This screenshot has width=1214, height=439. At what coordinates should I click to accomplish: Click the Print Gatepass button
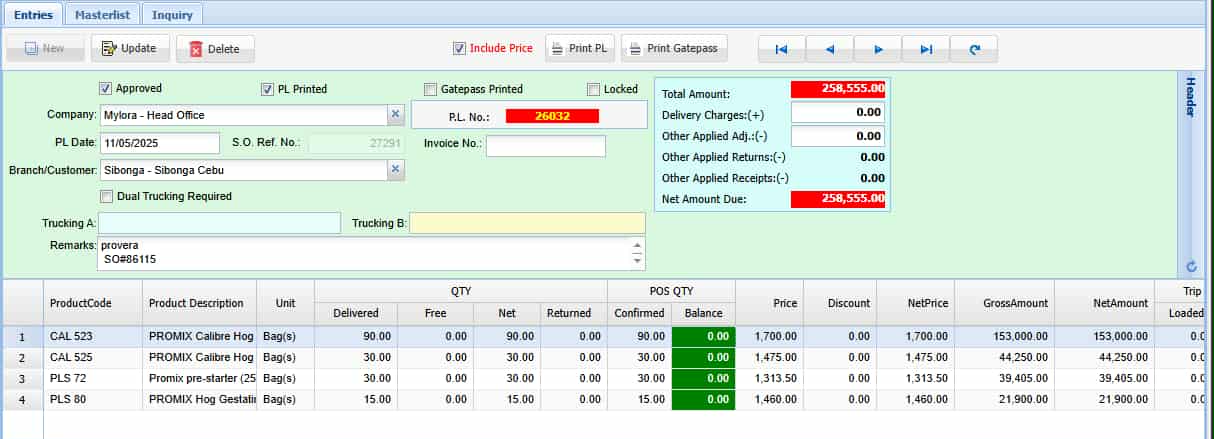(x=674, y=49)
